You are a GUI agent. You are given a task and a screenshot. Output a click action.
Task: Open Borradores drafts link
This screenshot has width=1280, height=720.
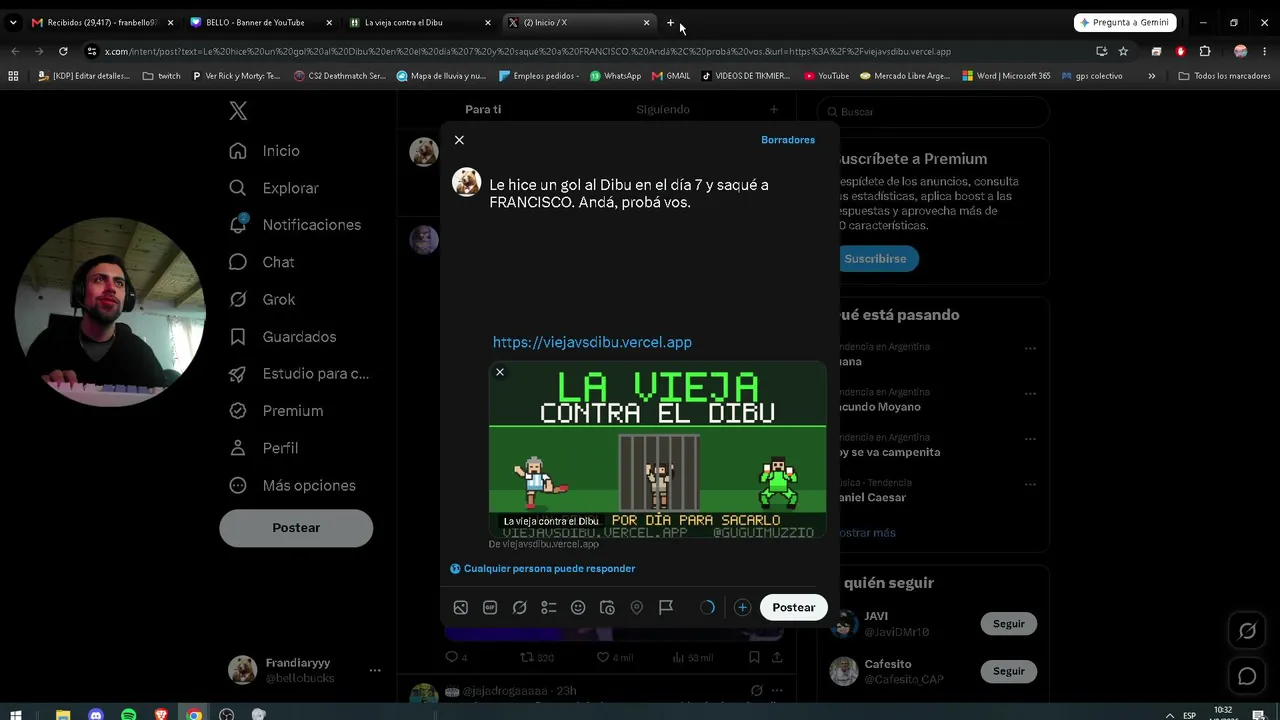tap(788, 140)
